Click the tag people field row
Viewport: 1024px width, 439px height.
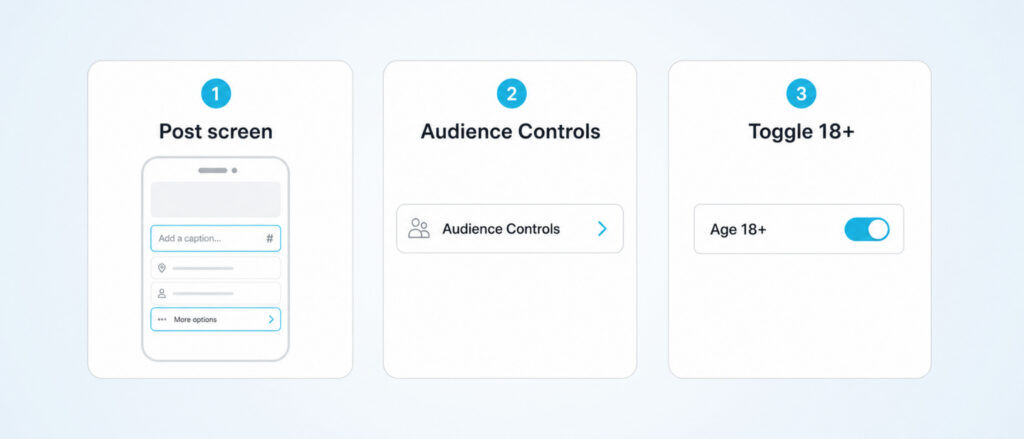[216, 293]
